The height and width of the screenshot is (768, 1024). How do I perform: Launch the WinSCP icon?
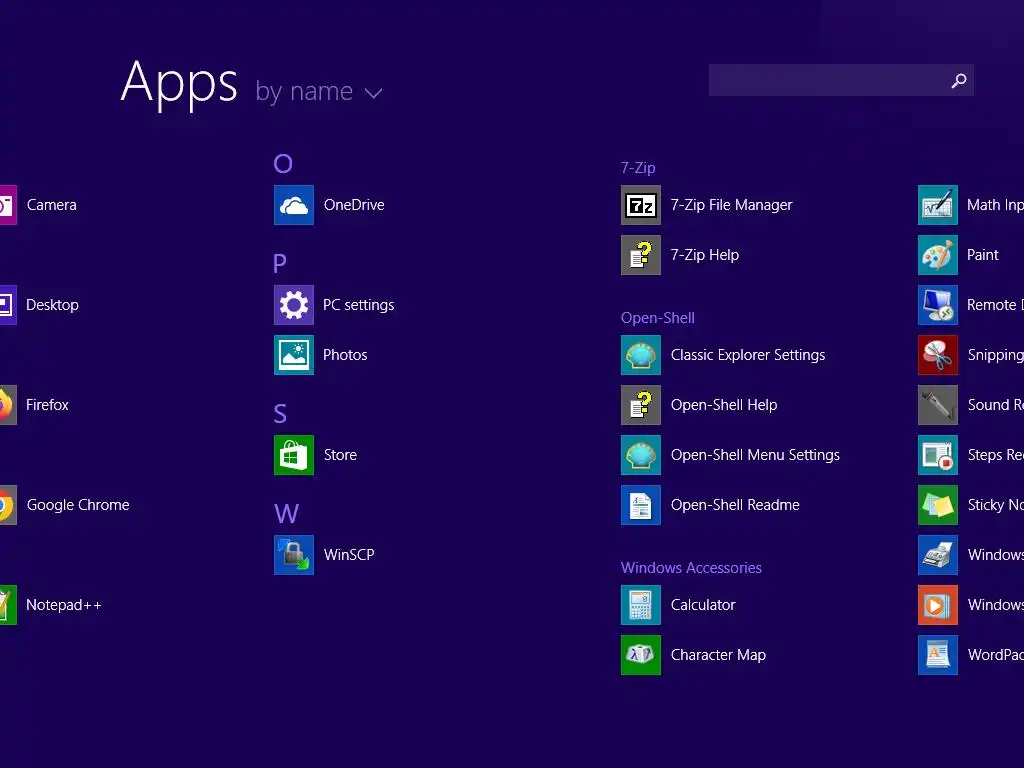click(294, 554)
